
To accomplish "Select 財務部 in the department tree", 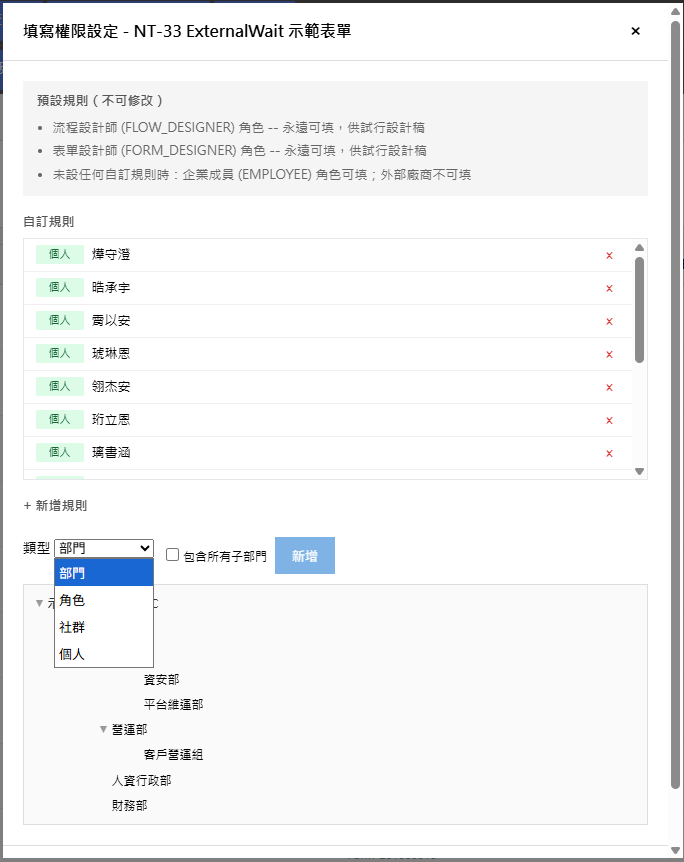I will point(130,805).
